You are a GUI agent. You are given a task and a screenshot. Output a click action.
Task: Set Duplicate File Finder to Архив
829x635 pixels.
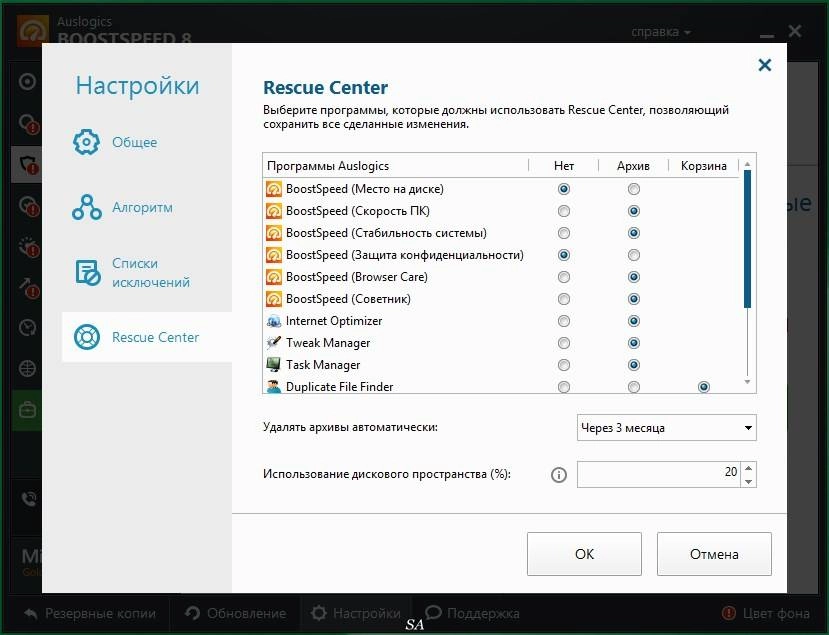click(633, 387)
